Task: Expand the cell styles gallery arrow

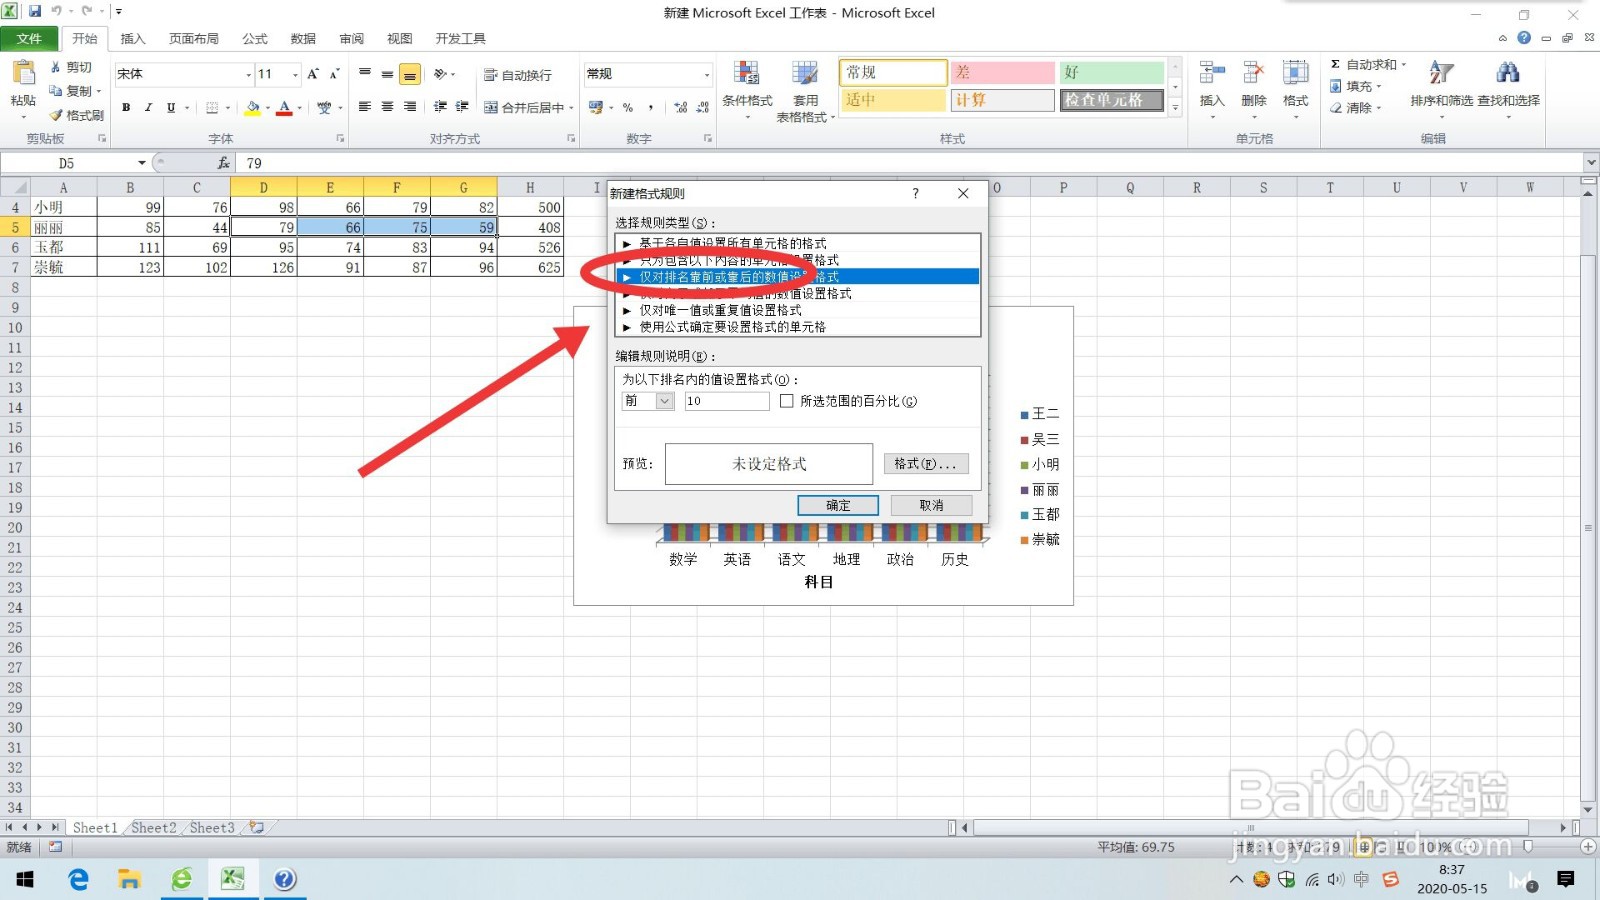Action: point(1175,108)
